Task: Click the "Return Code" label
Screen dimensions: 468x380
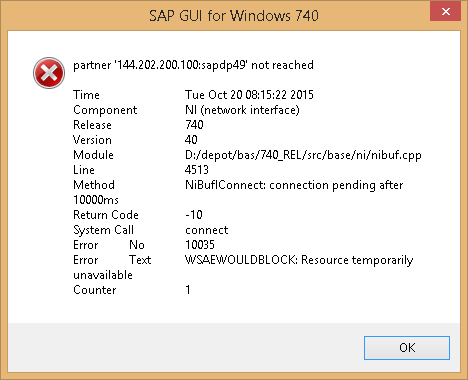Action: click(x=106, y=215)
